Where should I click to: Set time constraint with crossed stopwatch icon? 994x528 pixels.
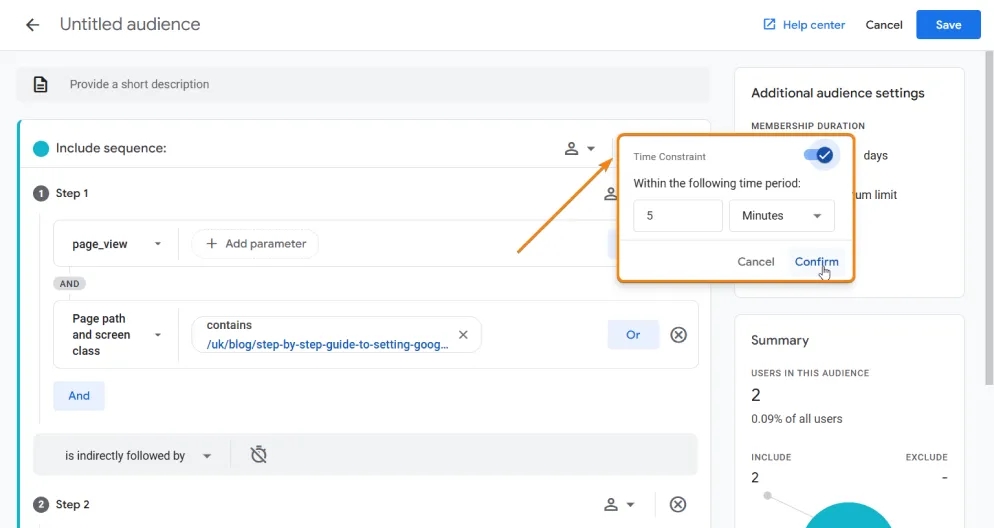[x=259, y=454]
